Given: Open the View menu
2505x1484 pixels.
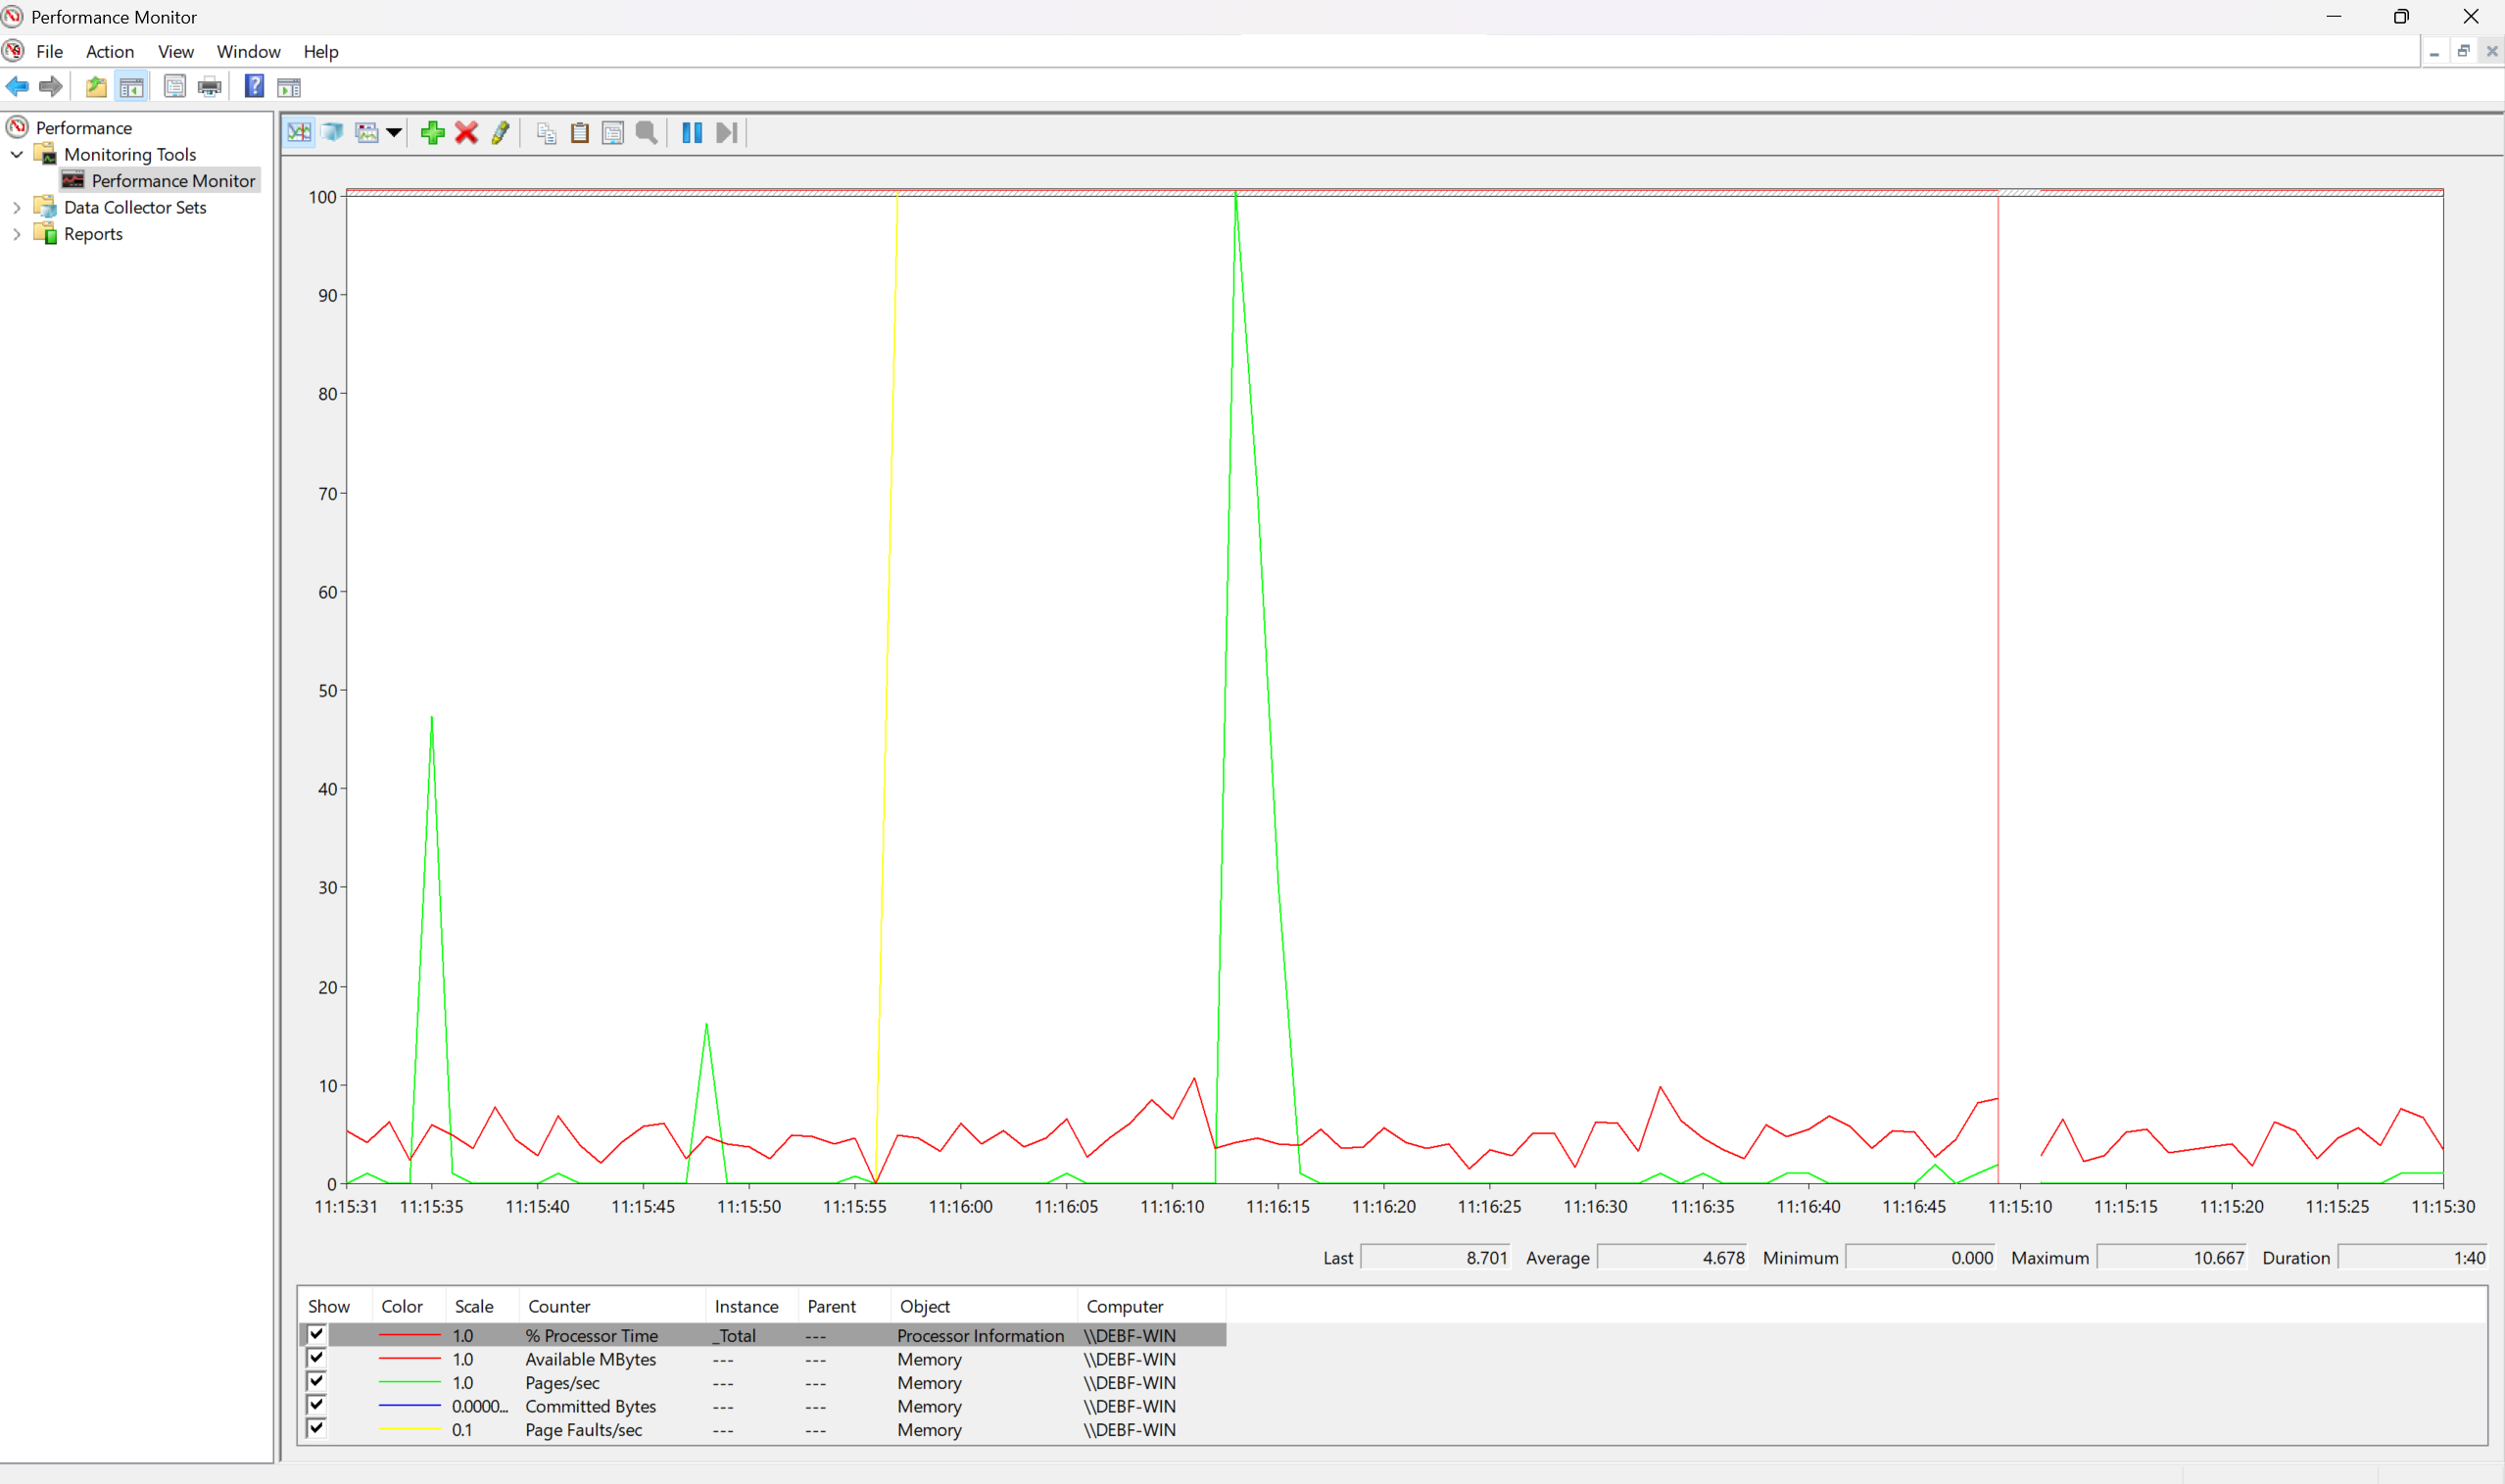Looking at the screenshot, I should pos(175,52).
